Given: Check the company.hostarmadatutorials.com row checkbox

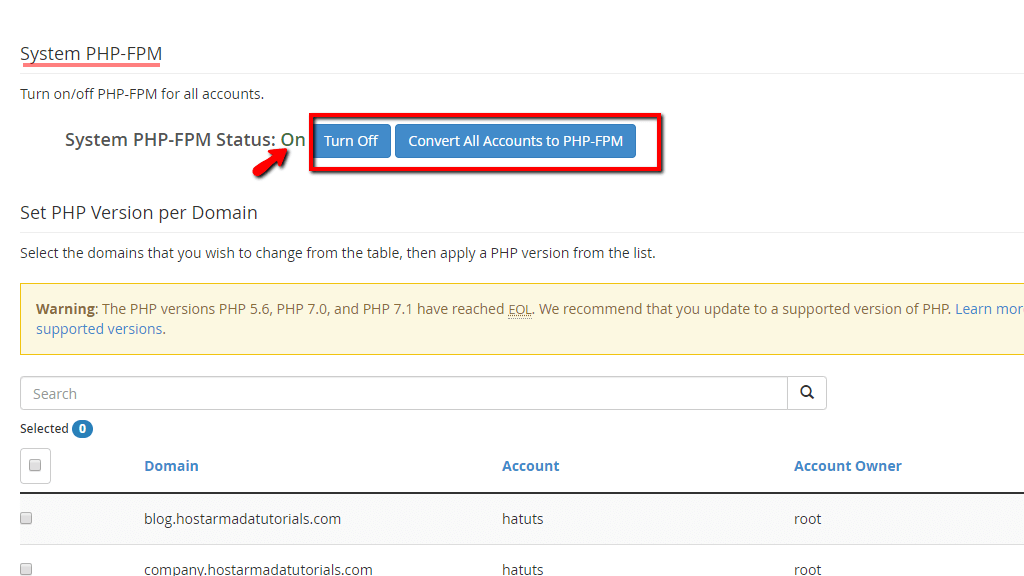Looking at the screenshot, I should pyautogui.click(x=26, y=569).
